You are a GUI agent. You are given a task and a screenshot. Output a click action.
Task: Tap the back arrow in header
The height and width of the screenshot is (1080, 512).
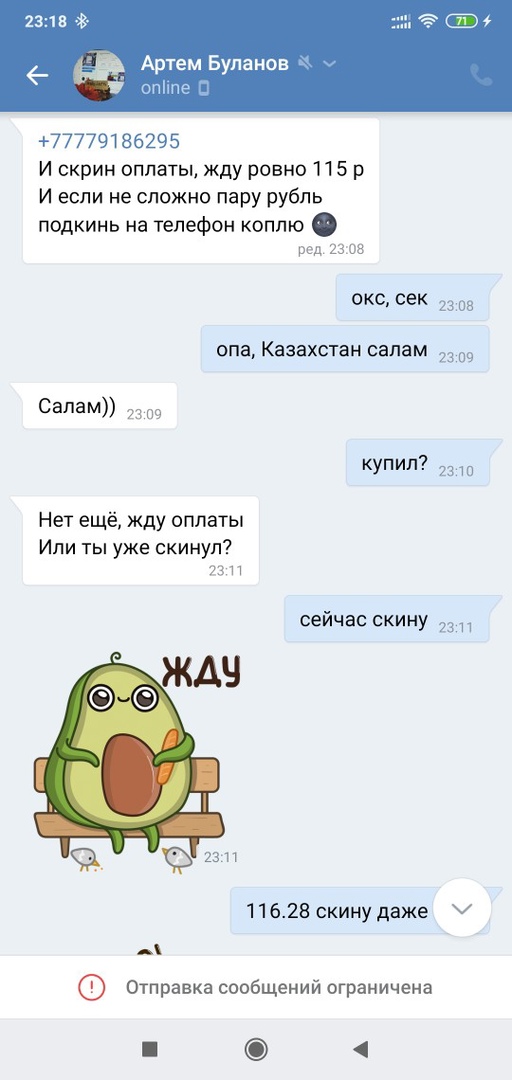(37, 76)
